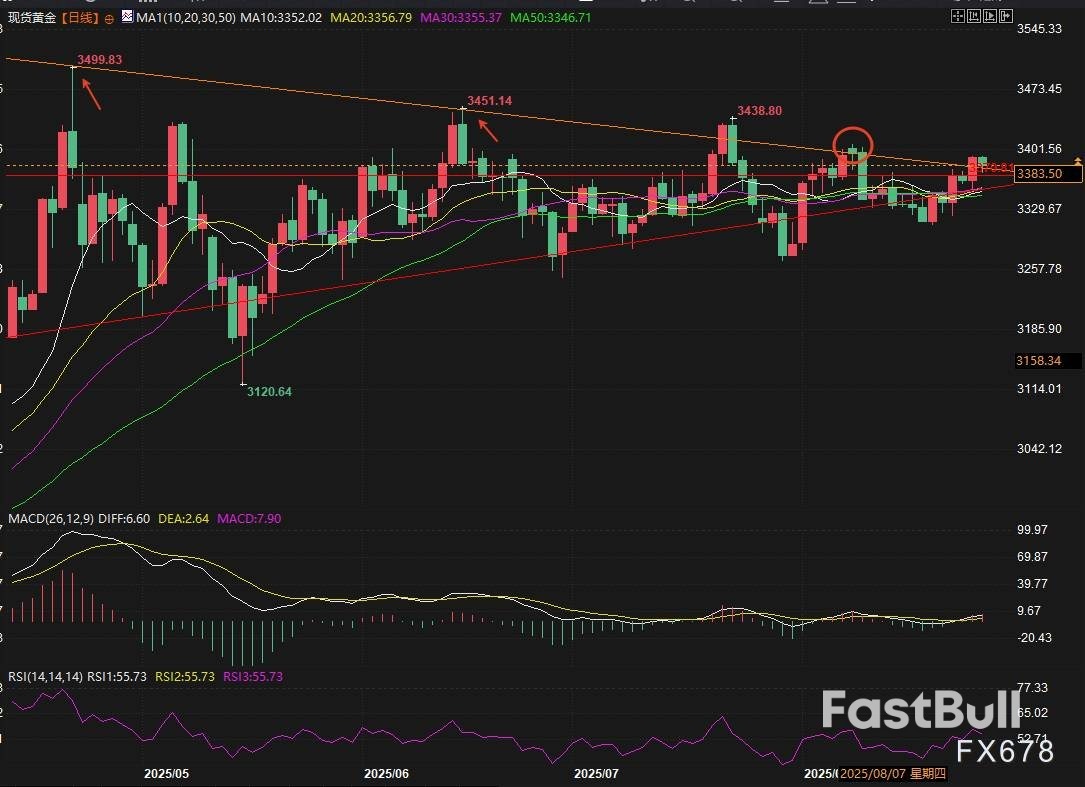The width and height of the screenshot is (1085, 787).
Task: Click the last chart layout icon at top right
Action: 1007,17
